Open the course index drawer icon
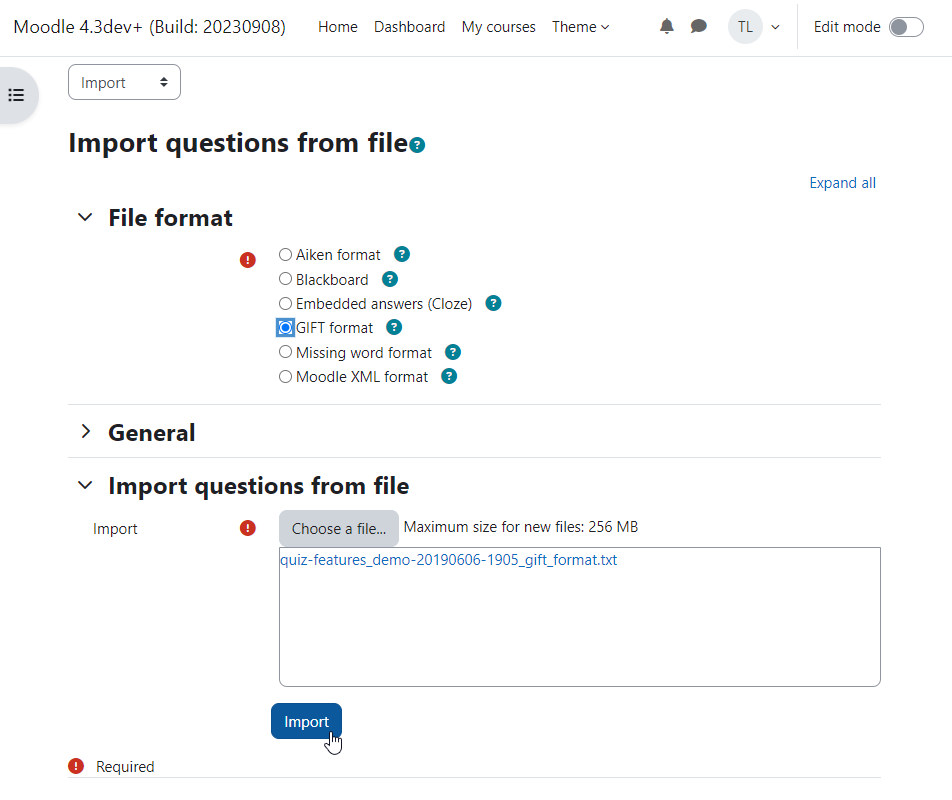Viewport: 952px width, 800px height. [x=16, y=95]
